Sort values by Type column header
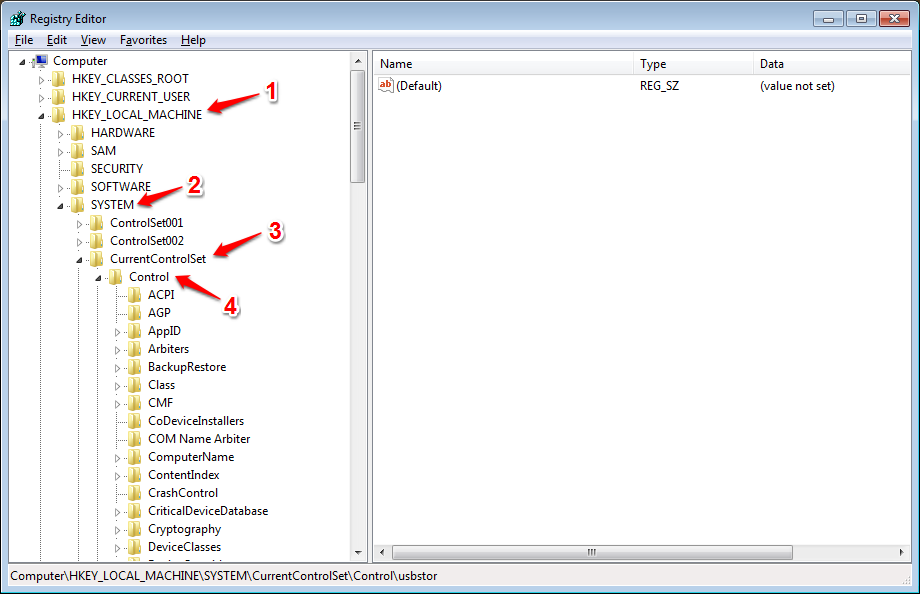 click(693, 63)
